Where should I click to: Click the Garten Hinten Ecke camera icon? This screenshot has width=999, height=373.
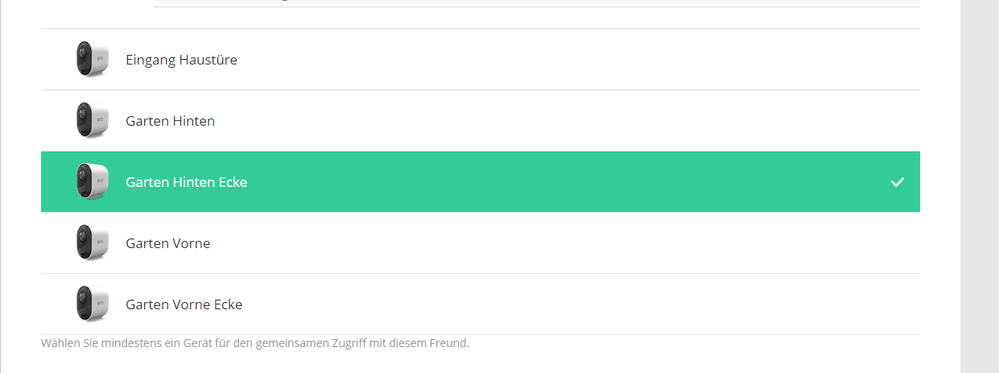(92, 182)
